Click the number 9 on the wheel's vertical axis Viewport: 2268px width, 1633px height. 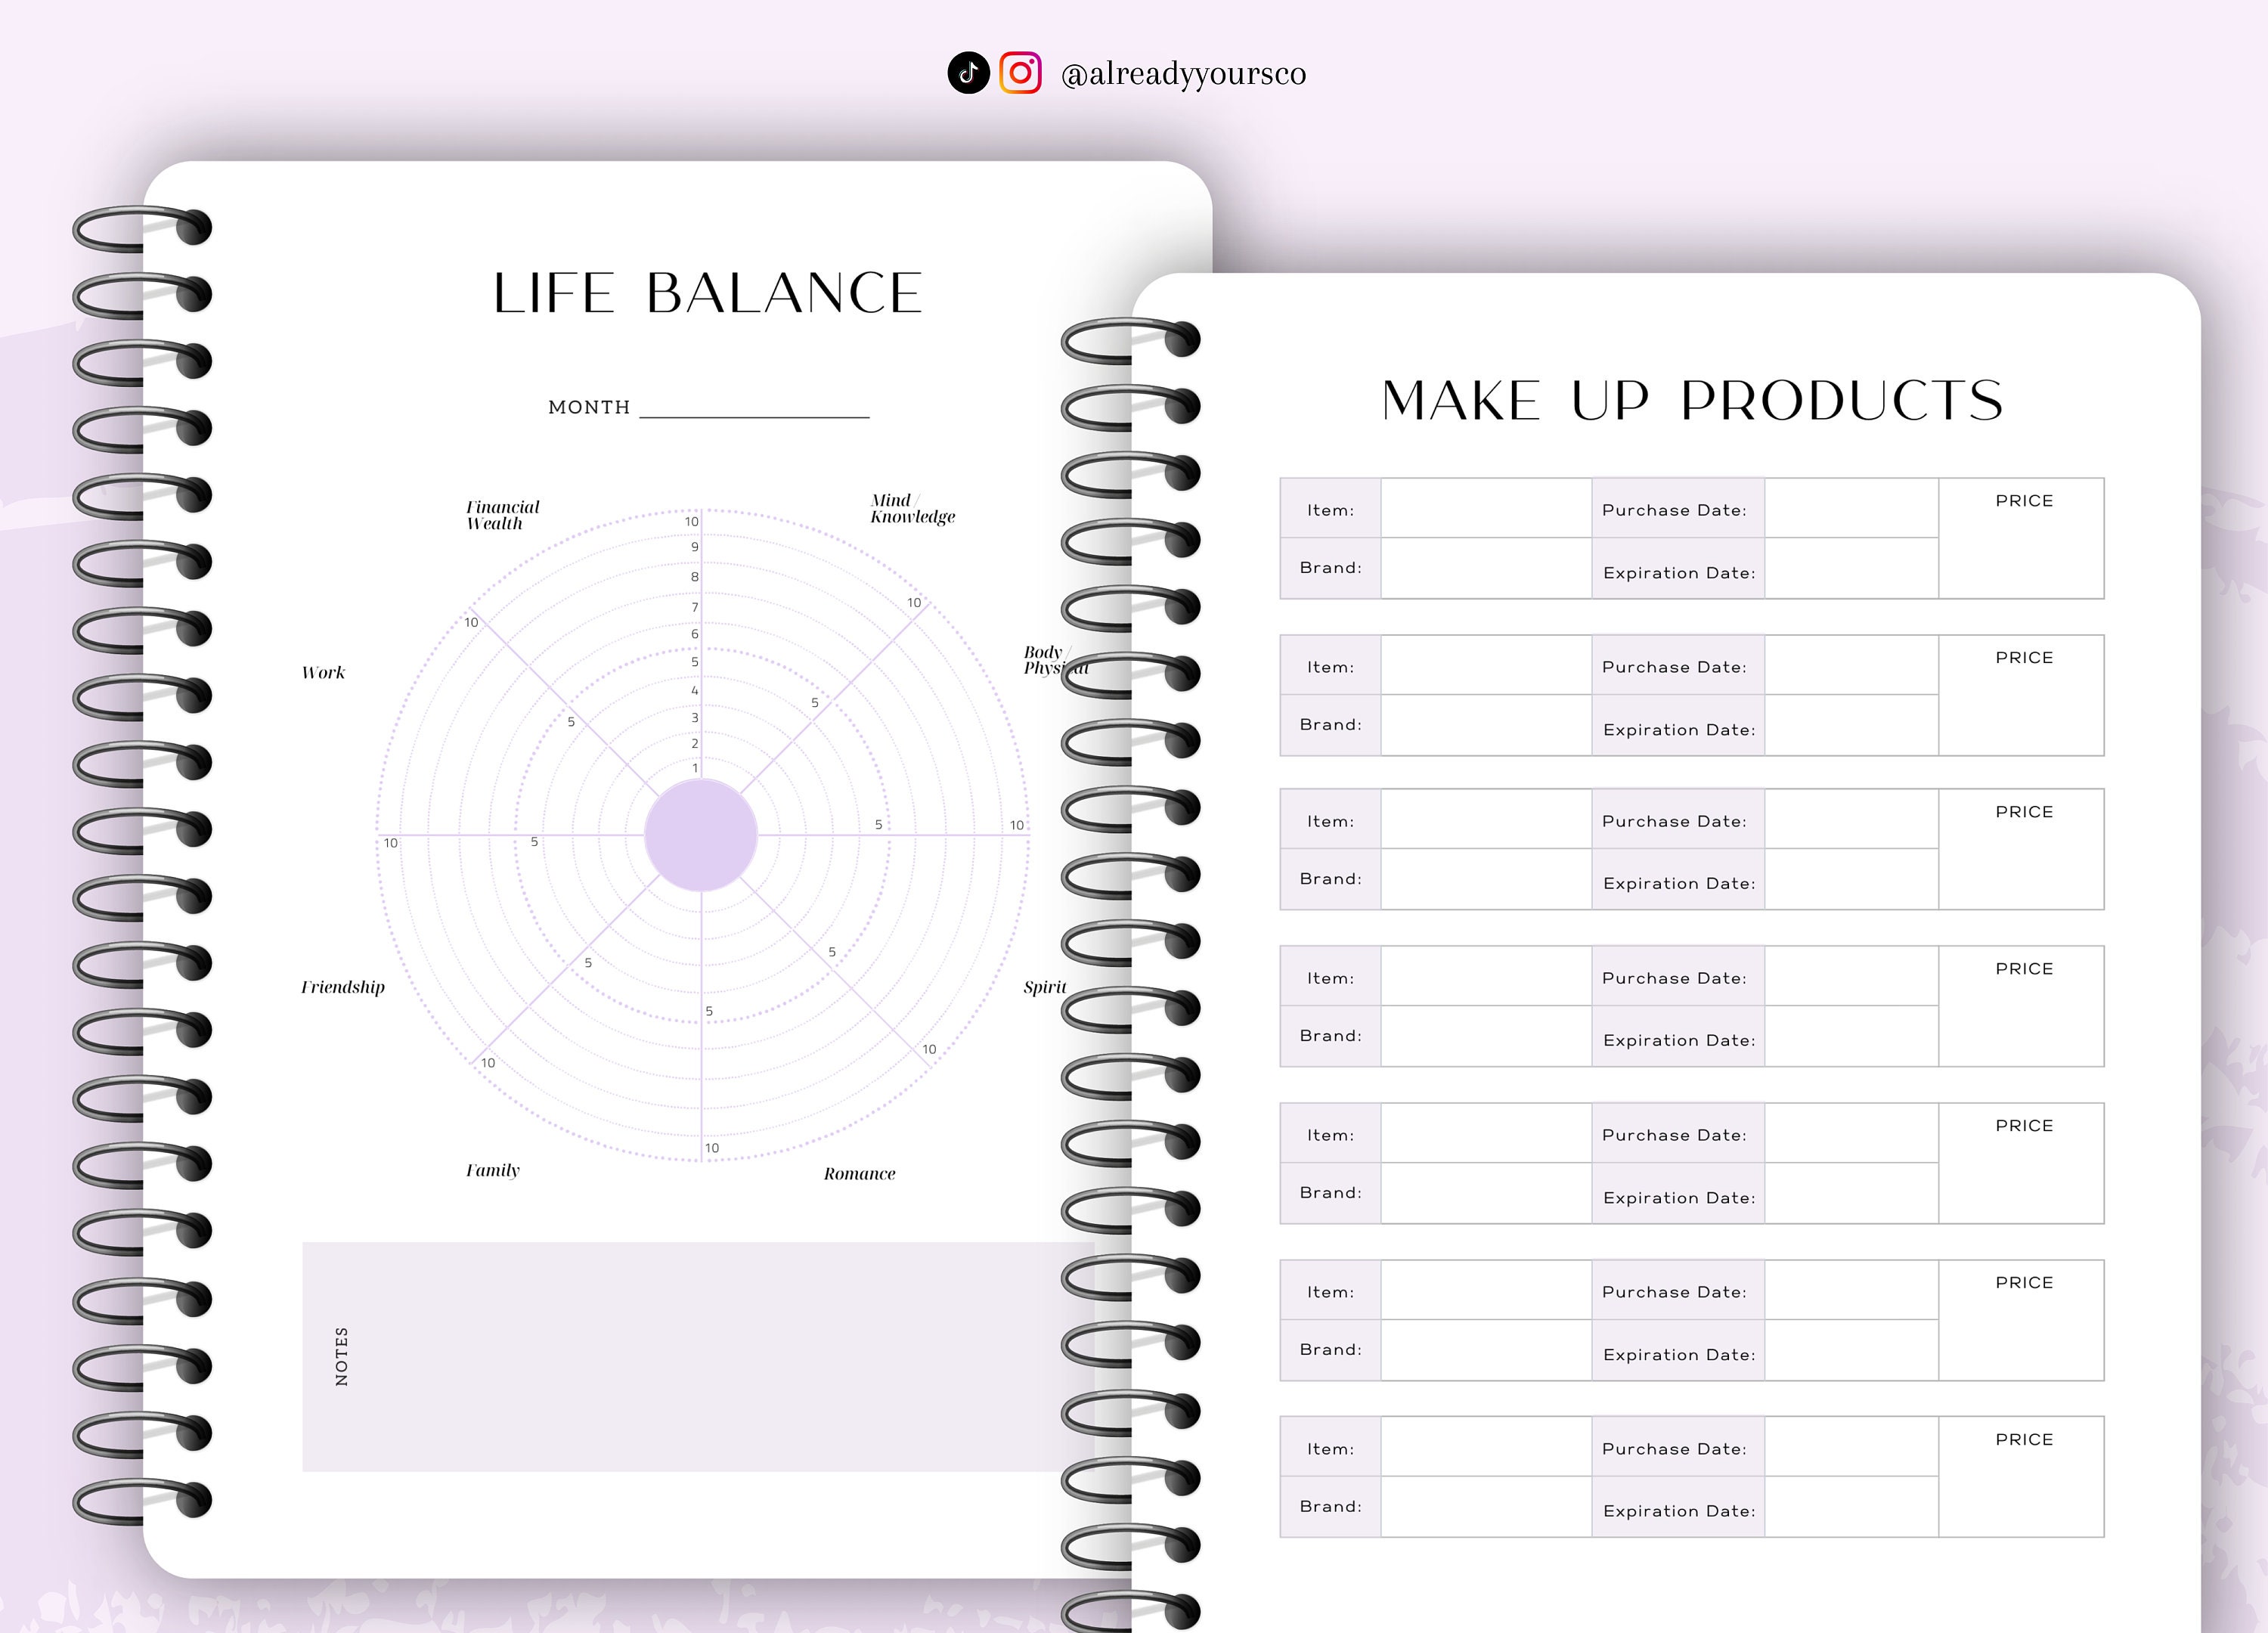(x=695, y=547)
